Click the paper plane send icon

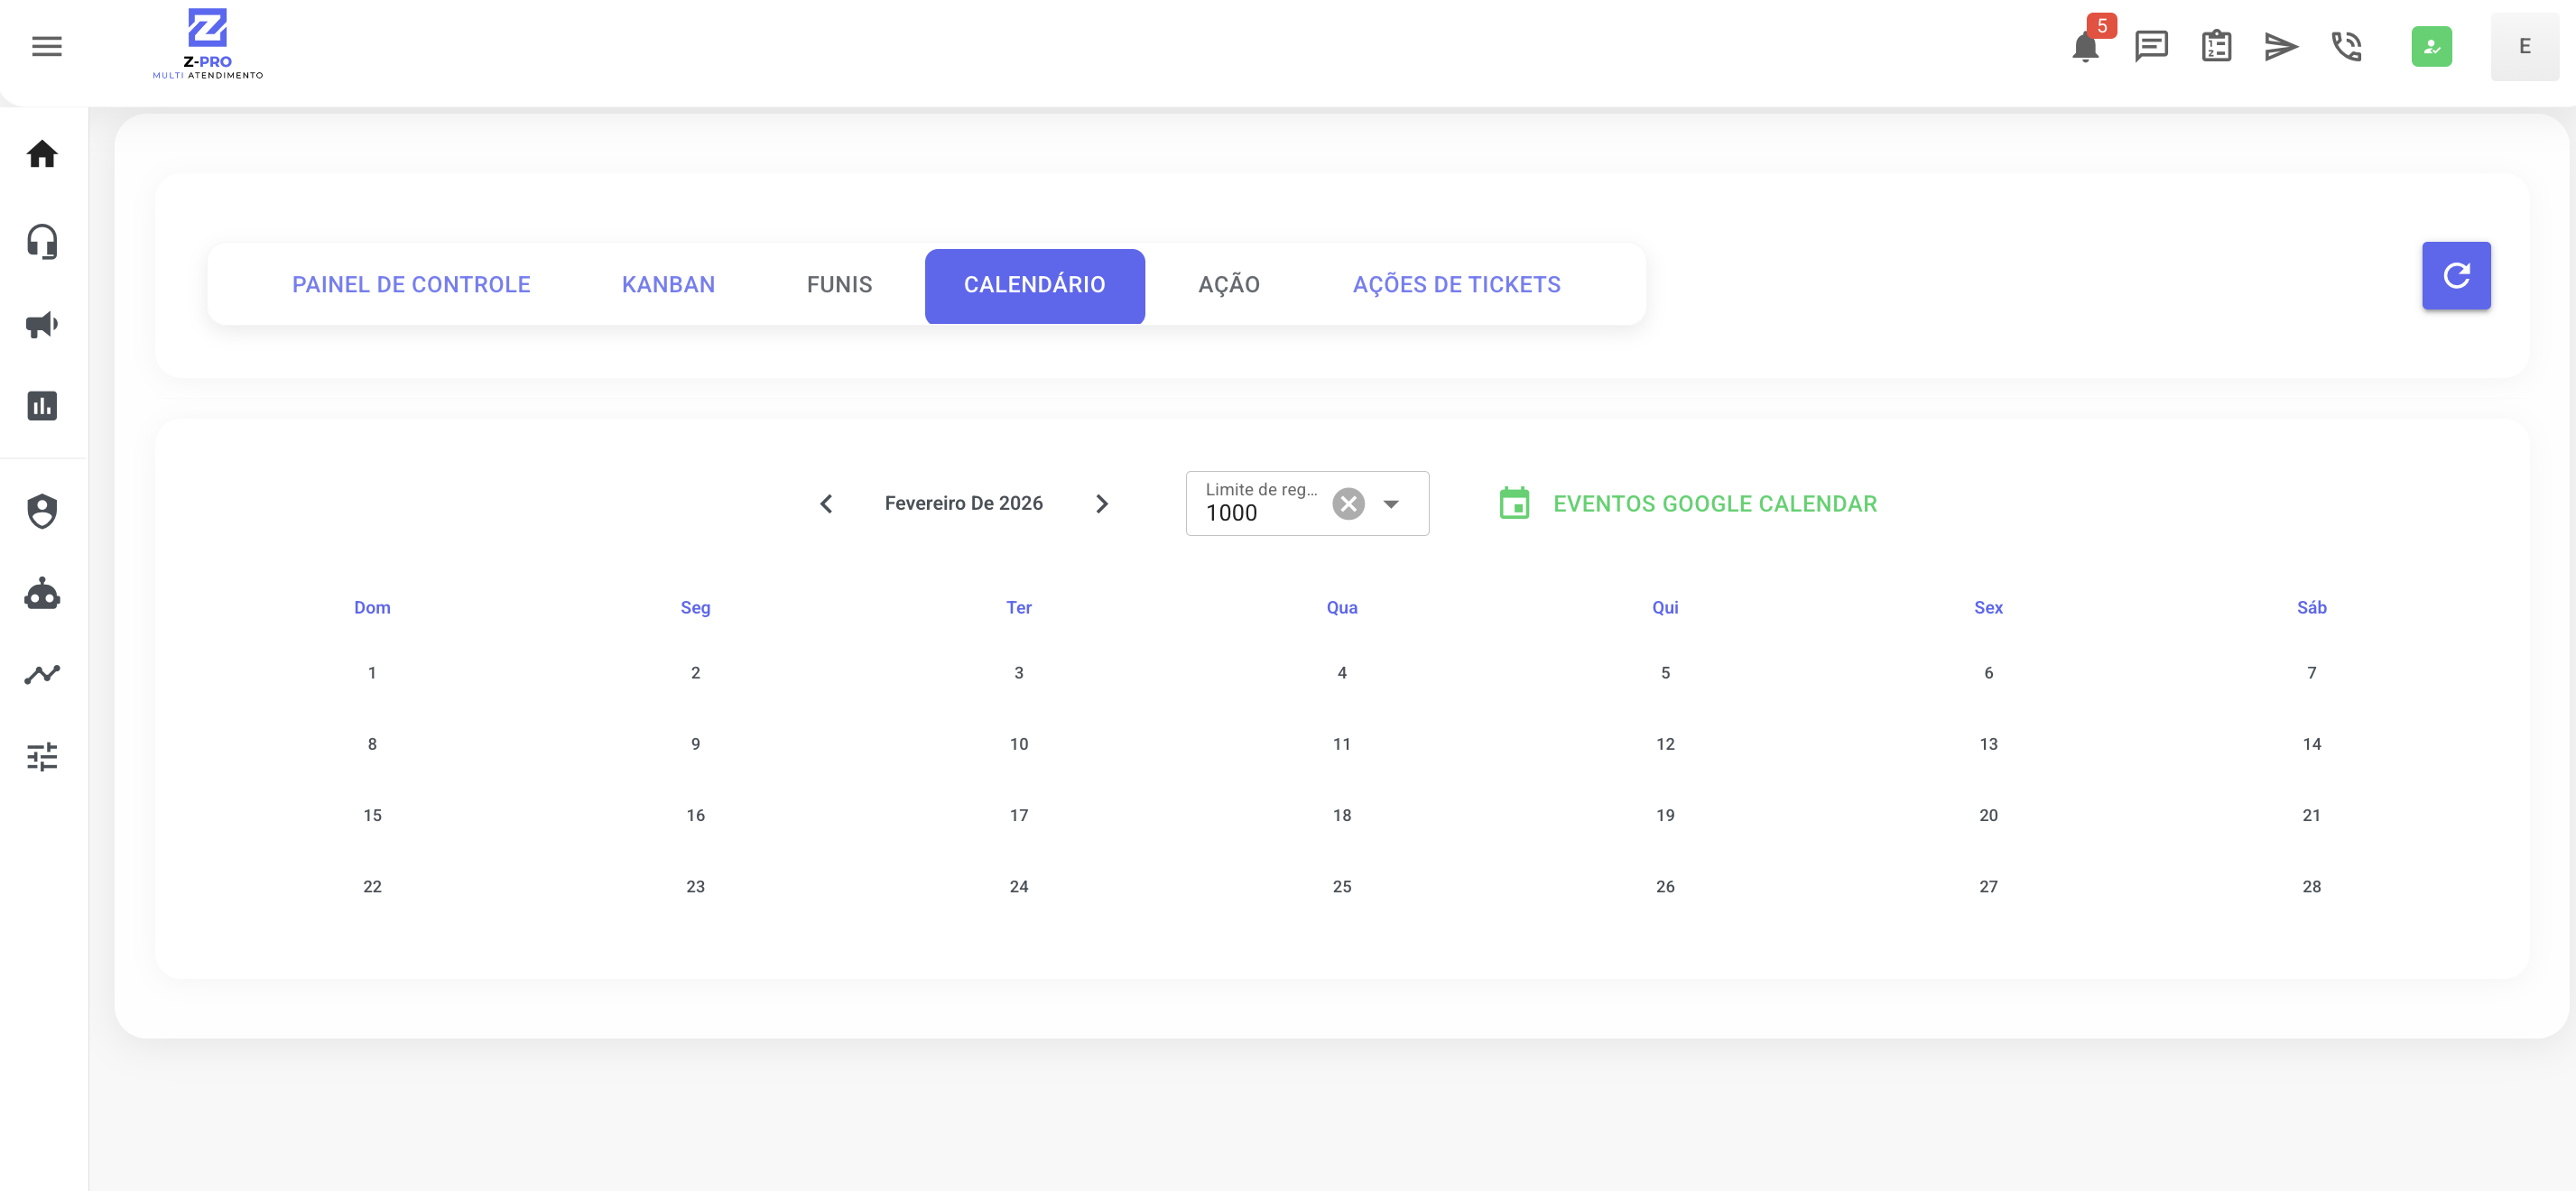click(2281, 46)
